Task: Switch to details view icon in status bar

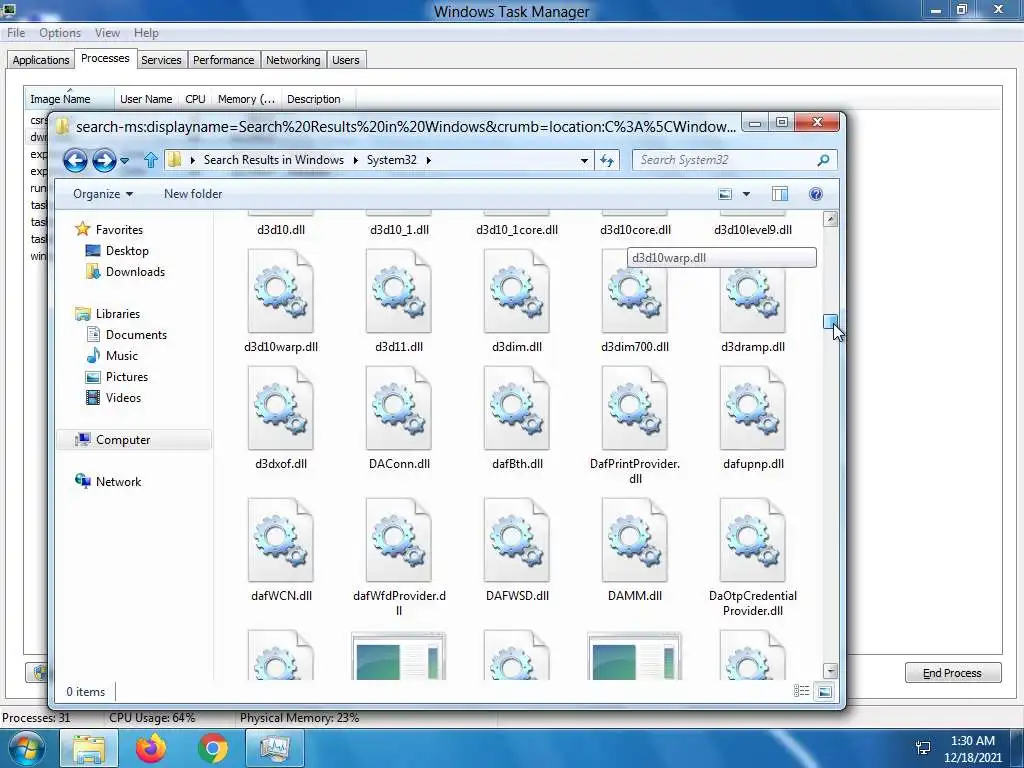Action: [x=801, y=691]
